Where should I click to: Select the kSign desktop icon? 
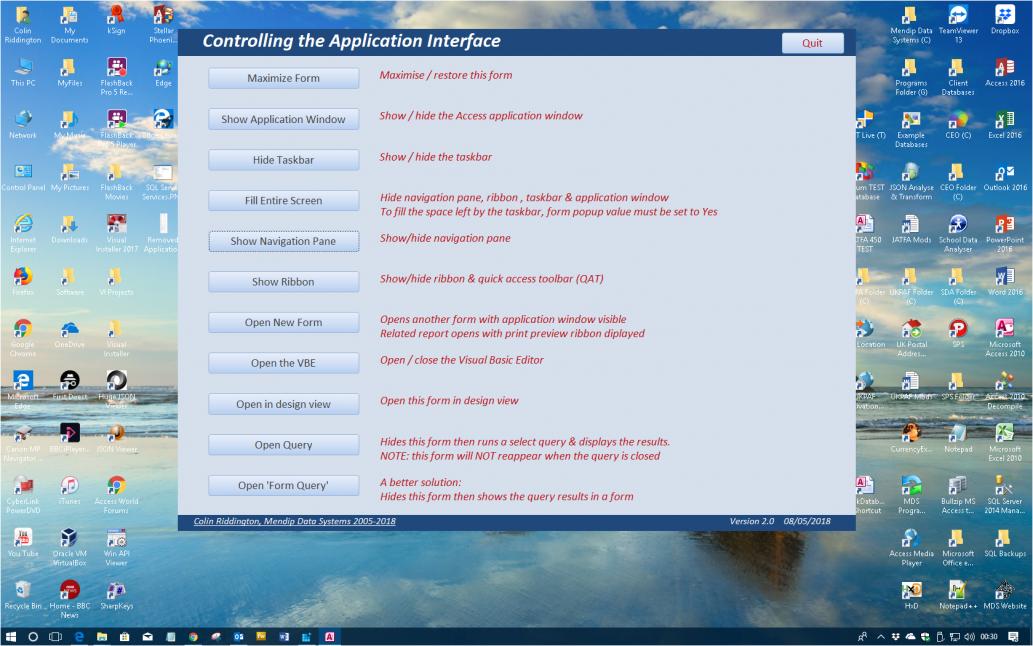[117, 20]
